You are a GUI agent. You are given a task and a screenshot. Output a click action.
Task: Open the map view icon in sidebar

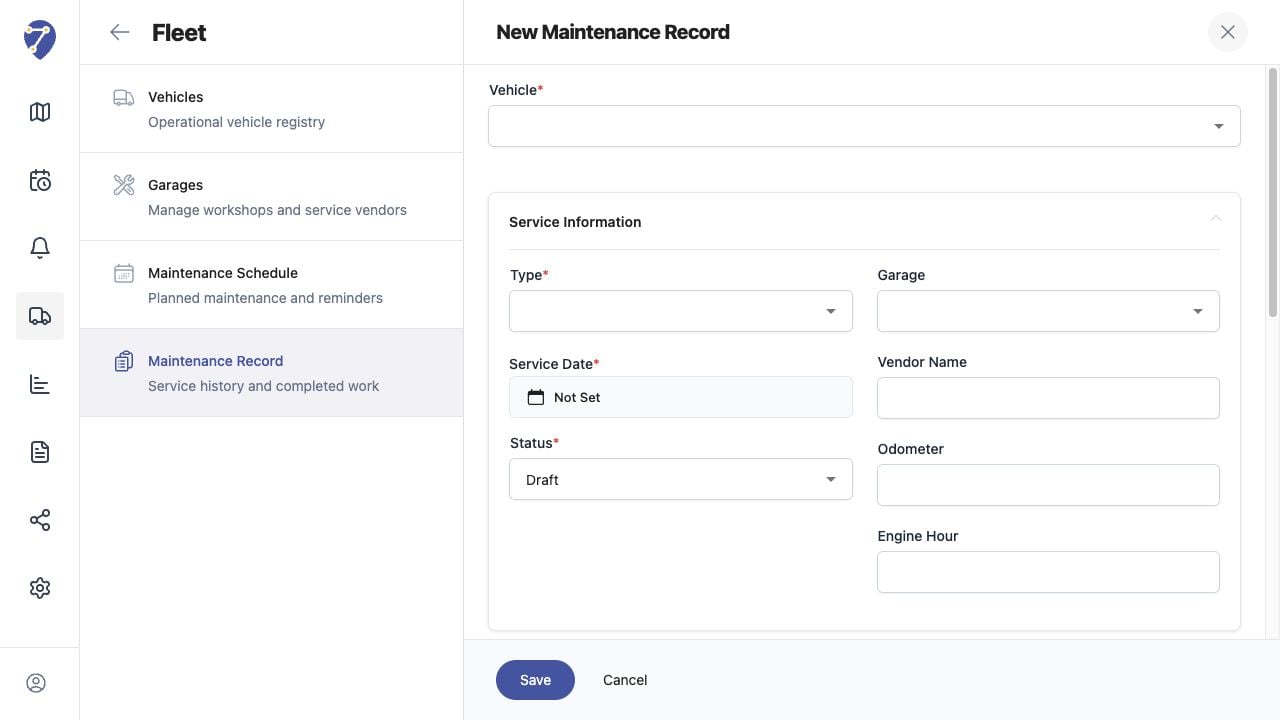click(x=40, y=112)
